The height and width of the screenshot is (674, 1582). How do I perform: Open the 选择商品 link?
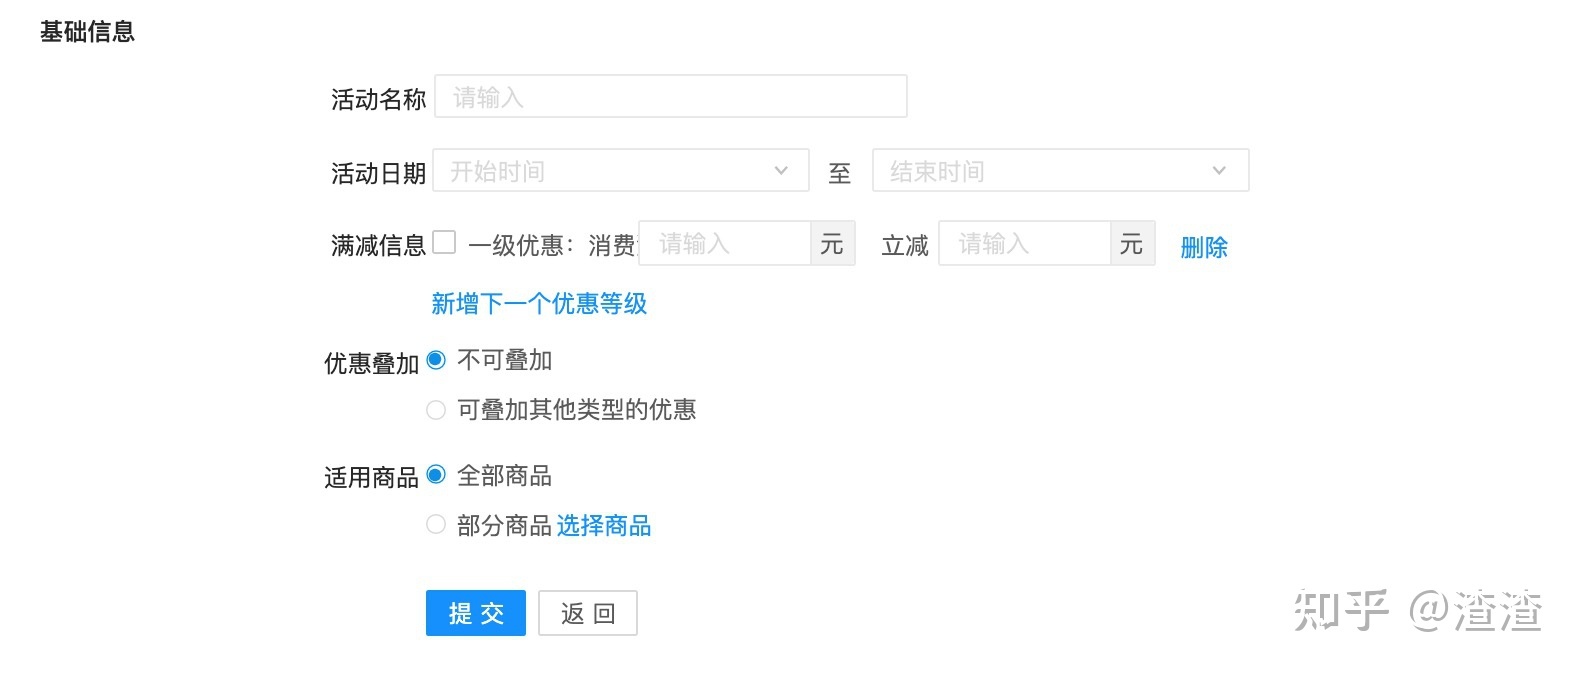604,525
